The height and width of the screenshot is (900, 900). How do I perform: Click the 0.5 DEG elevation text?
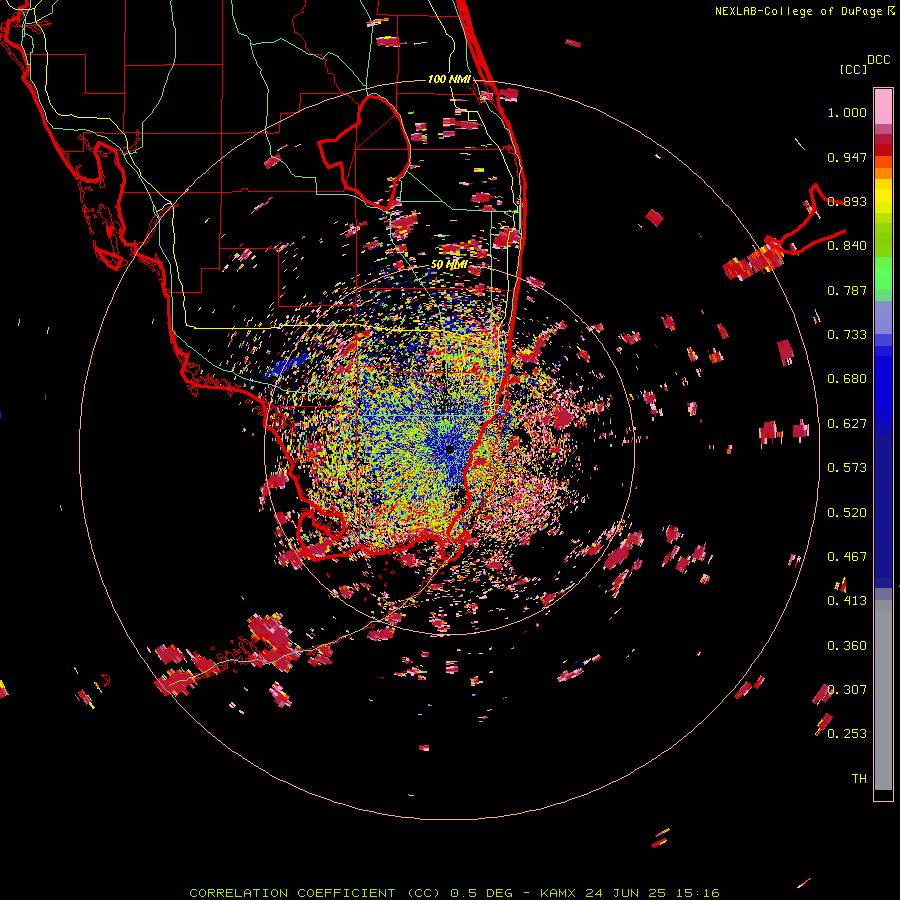coord(482,893)
